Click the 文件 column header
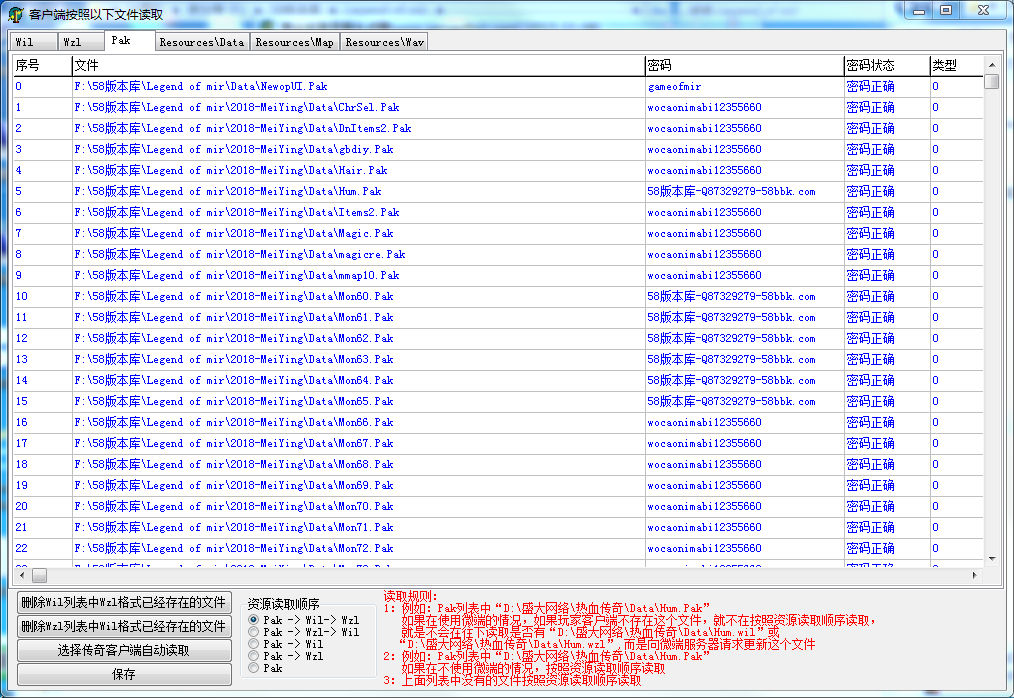The height and width of the screenshot is (698, 1014). pos(358,65)
